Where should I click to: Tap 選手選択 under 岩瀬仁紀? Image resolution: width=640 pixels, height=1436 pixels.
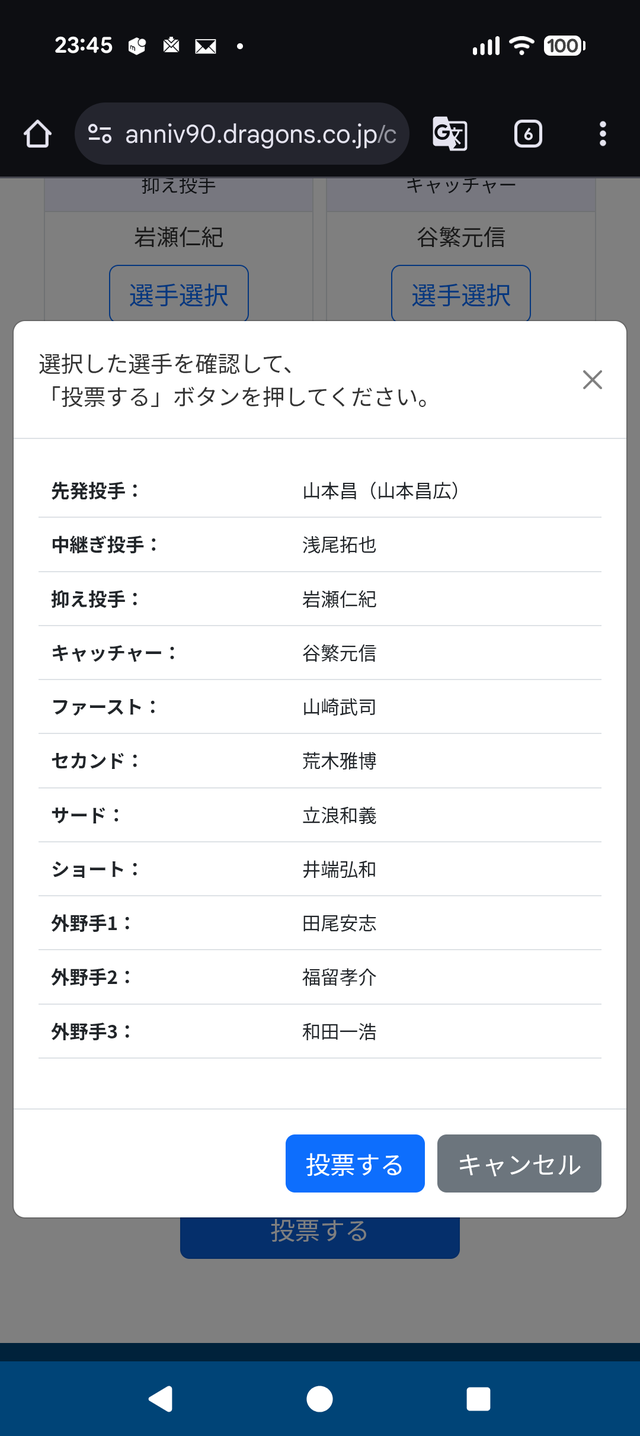point(179,294)
